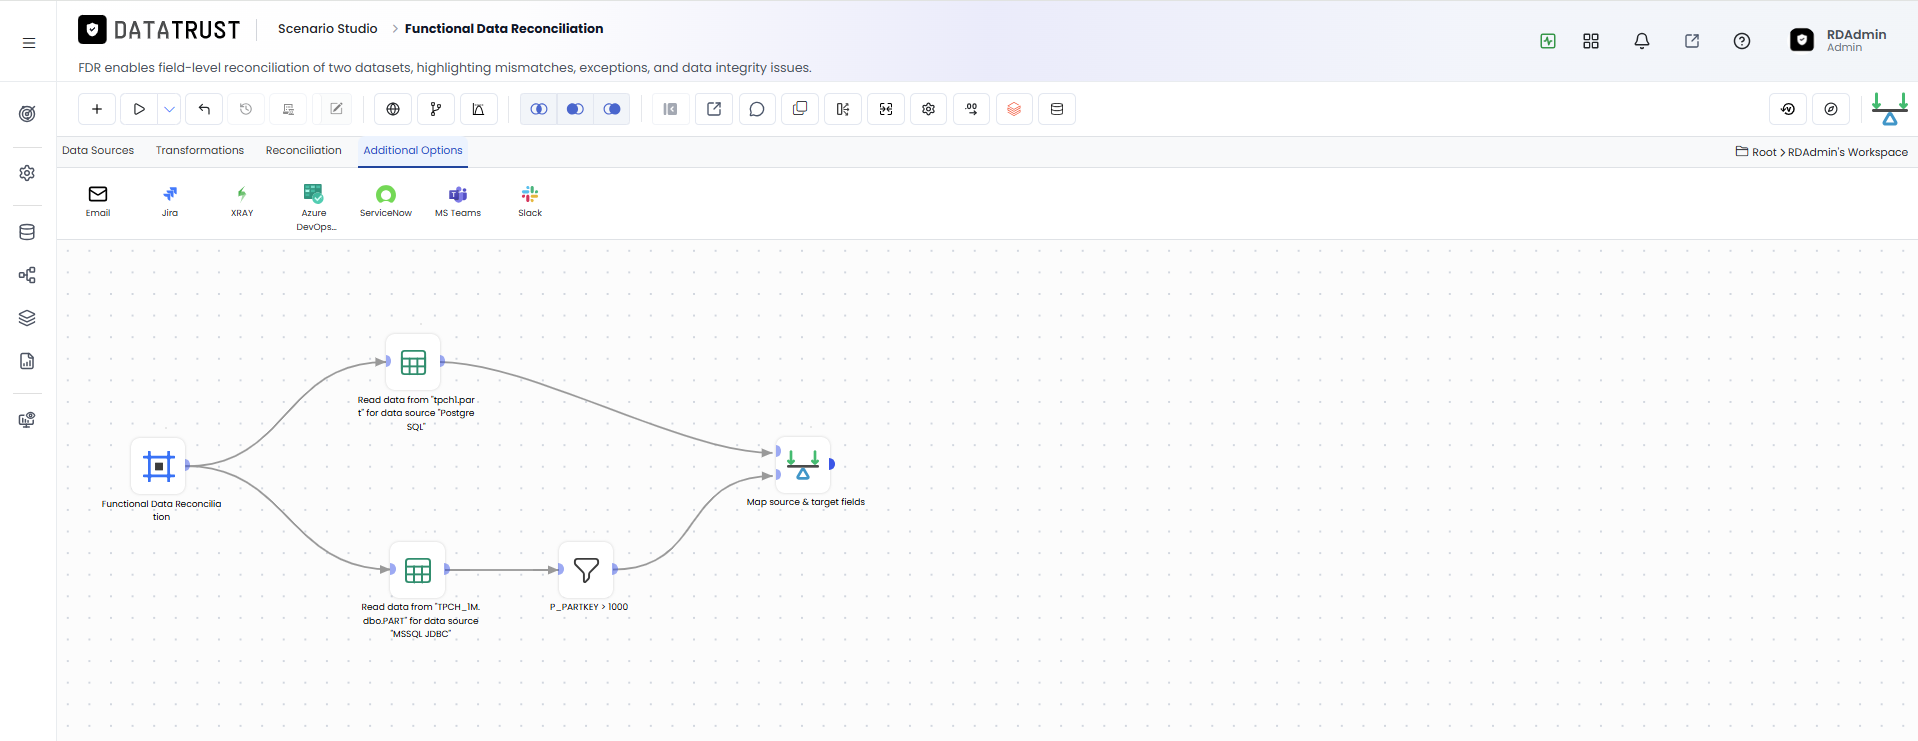Select the first join-type toggle
The width and height of the screenshot is (1918, 741).
coord(539,109)
